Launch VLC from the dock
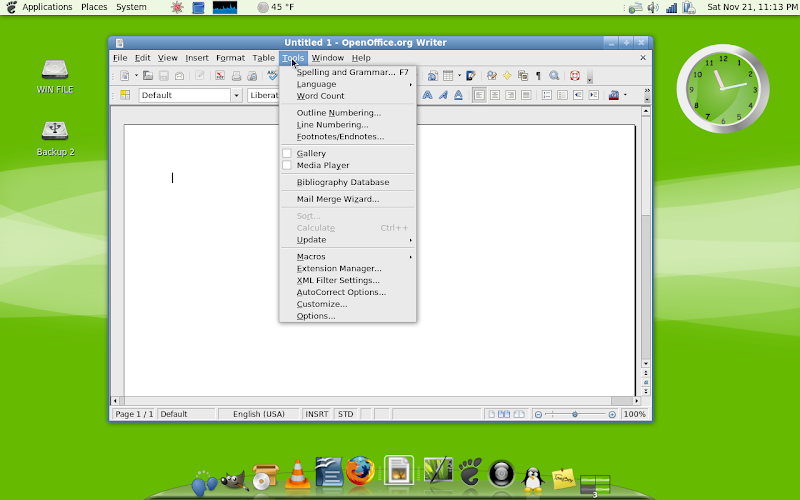Image resolution: width=800 pixels, height=500 pixels. 297,474
